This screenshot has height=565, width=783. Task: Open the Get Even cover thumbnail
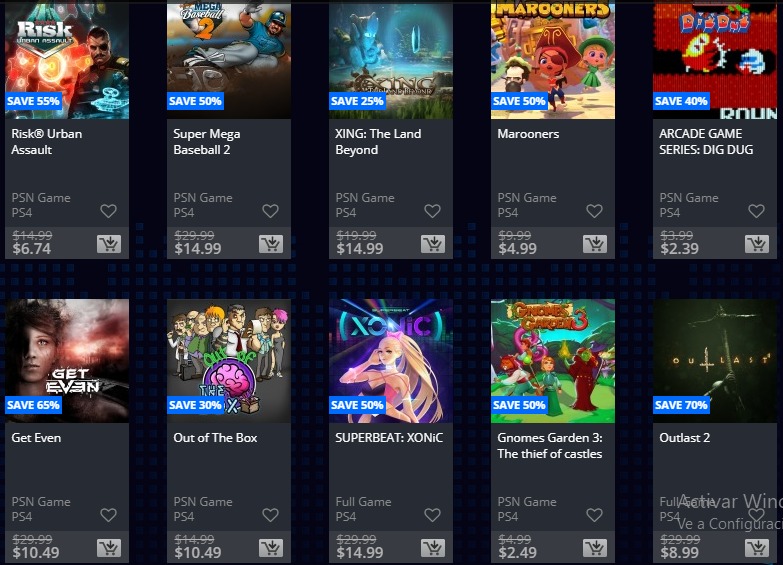pos(67,361)
